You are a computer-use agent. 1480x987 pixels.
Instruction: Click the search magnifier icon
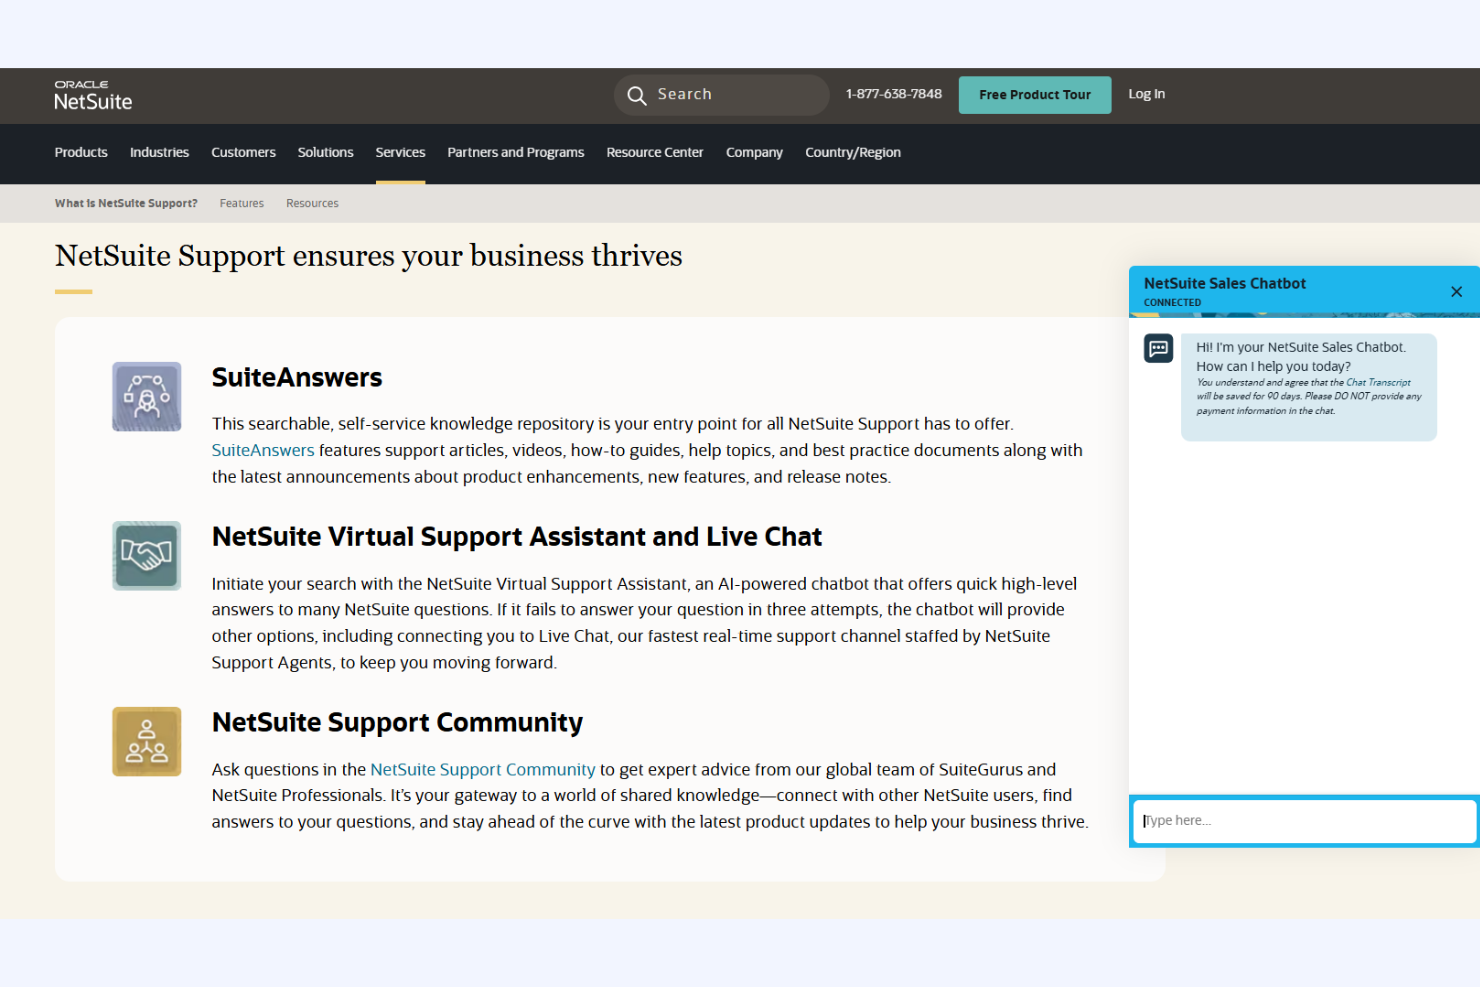(637, 95)
